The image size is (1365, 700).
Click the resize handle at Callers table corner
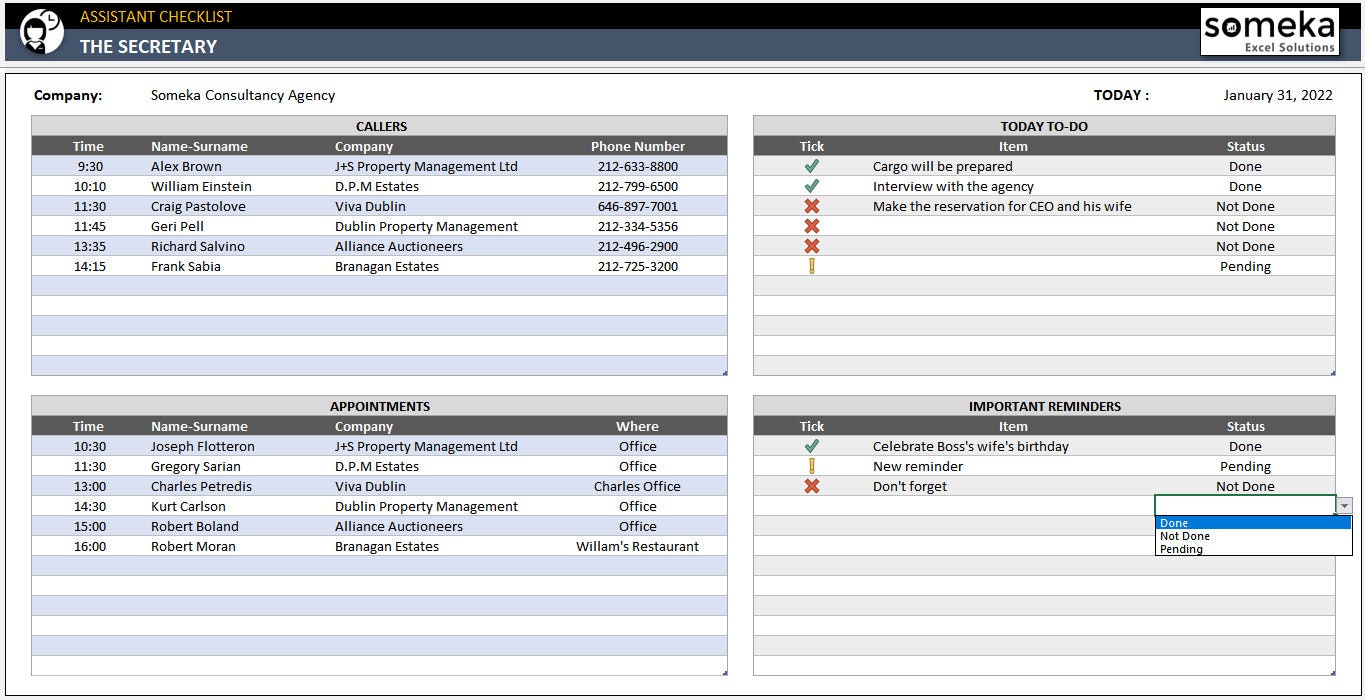click(x=723, y=370)
